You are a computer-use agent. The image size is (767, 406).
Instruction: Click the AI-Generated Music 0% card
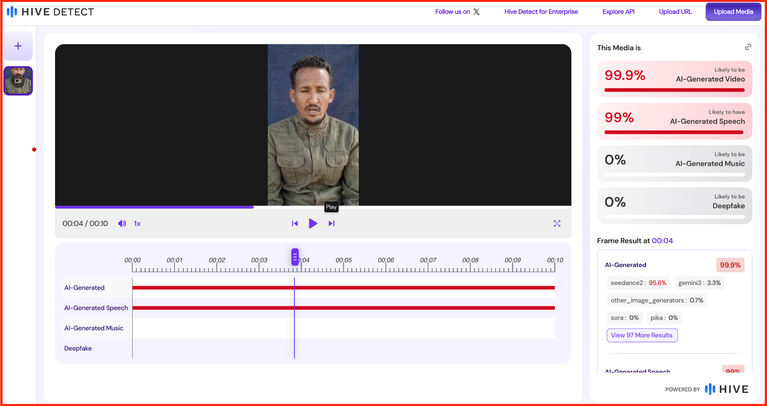coord(675,163)
